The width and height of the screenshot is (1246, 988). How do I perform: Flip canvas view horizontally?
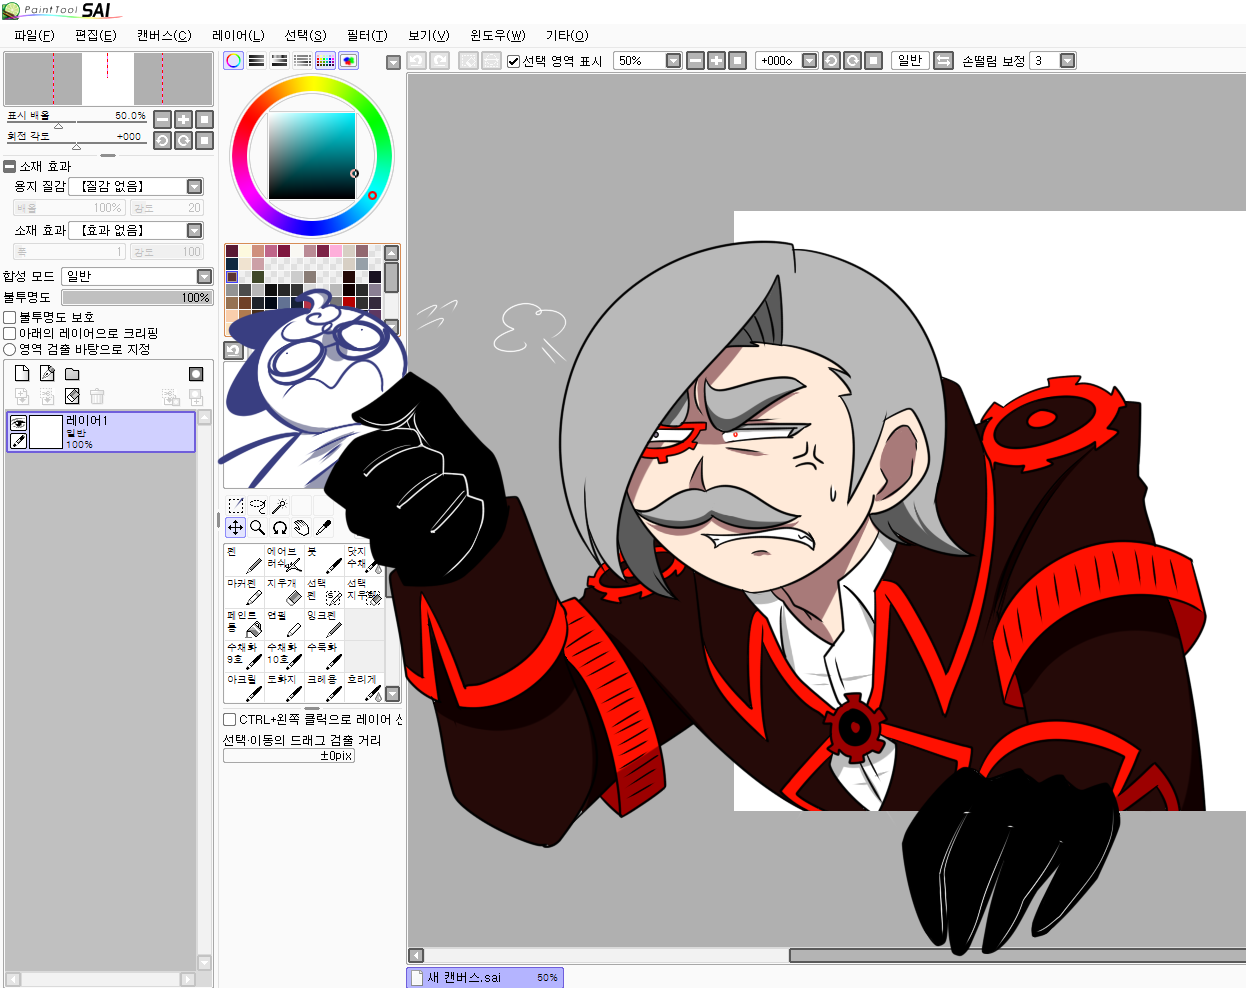[x=943, y=61]
